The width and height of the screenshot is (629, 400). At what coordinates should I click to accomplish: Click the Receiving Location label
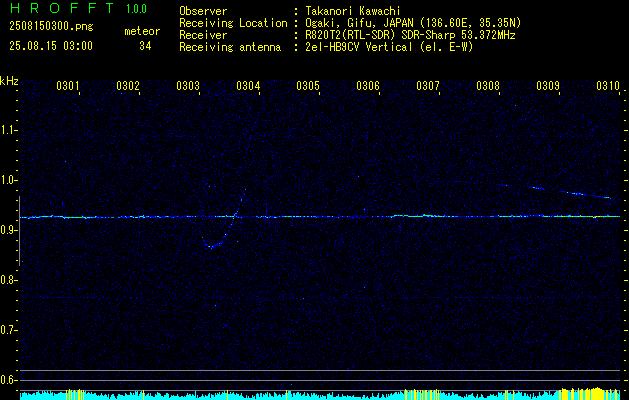(x=233, y=23)
